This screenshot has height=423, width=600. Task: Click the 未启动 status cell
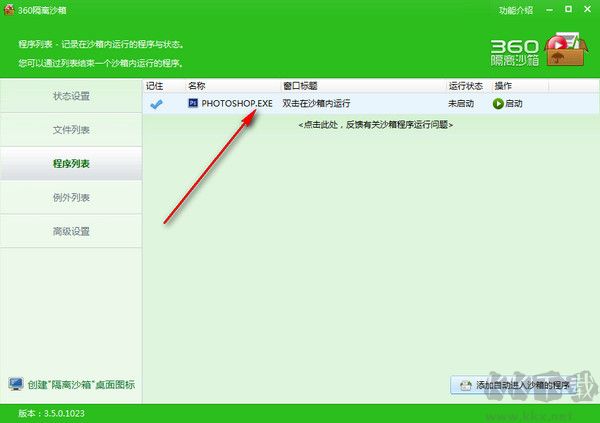pos(461,103)
